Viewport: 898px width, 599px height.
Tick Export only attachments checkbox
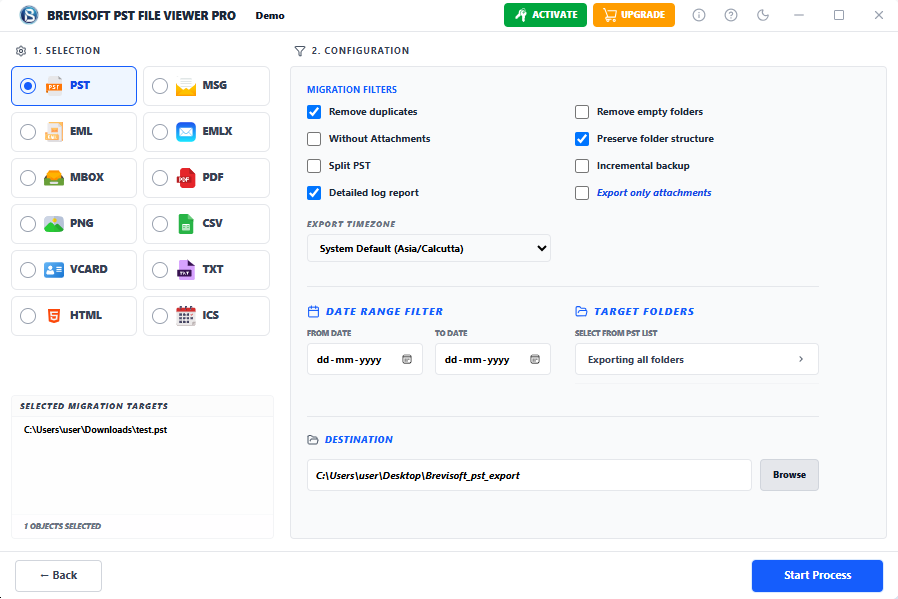pos(582,193)
